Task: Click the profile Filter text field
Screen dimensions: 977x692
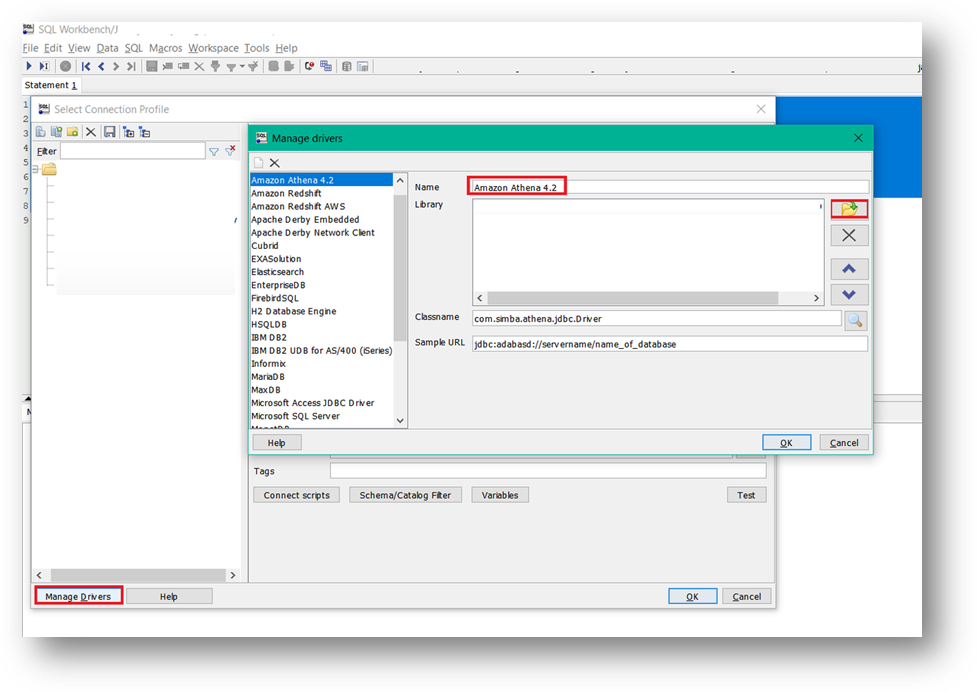Action: click(x=133, y=151)
